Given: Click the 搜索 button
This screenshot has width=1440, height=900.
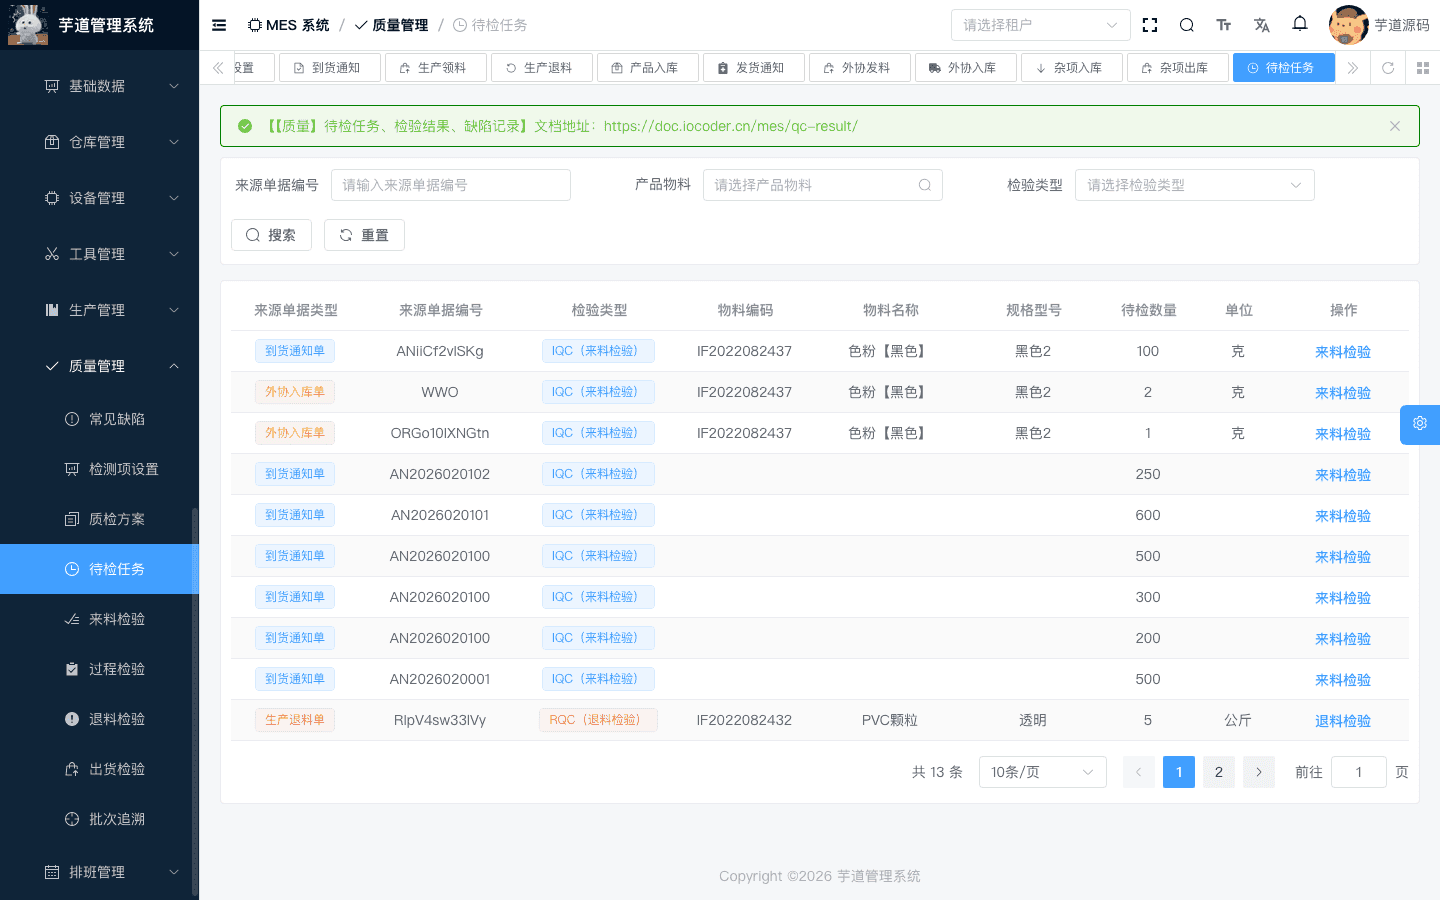Looking at the screenshot, I should (271, 234).
